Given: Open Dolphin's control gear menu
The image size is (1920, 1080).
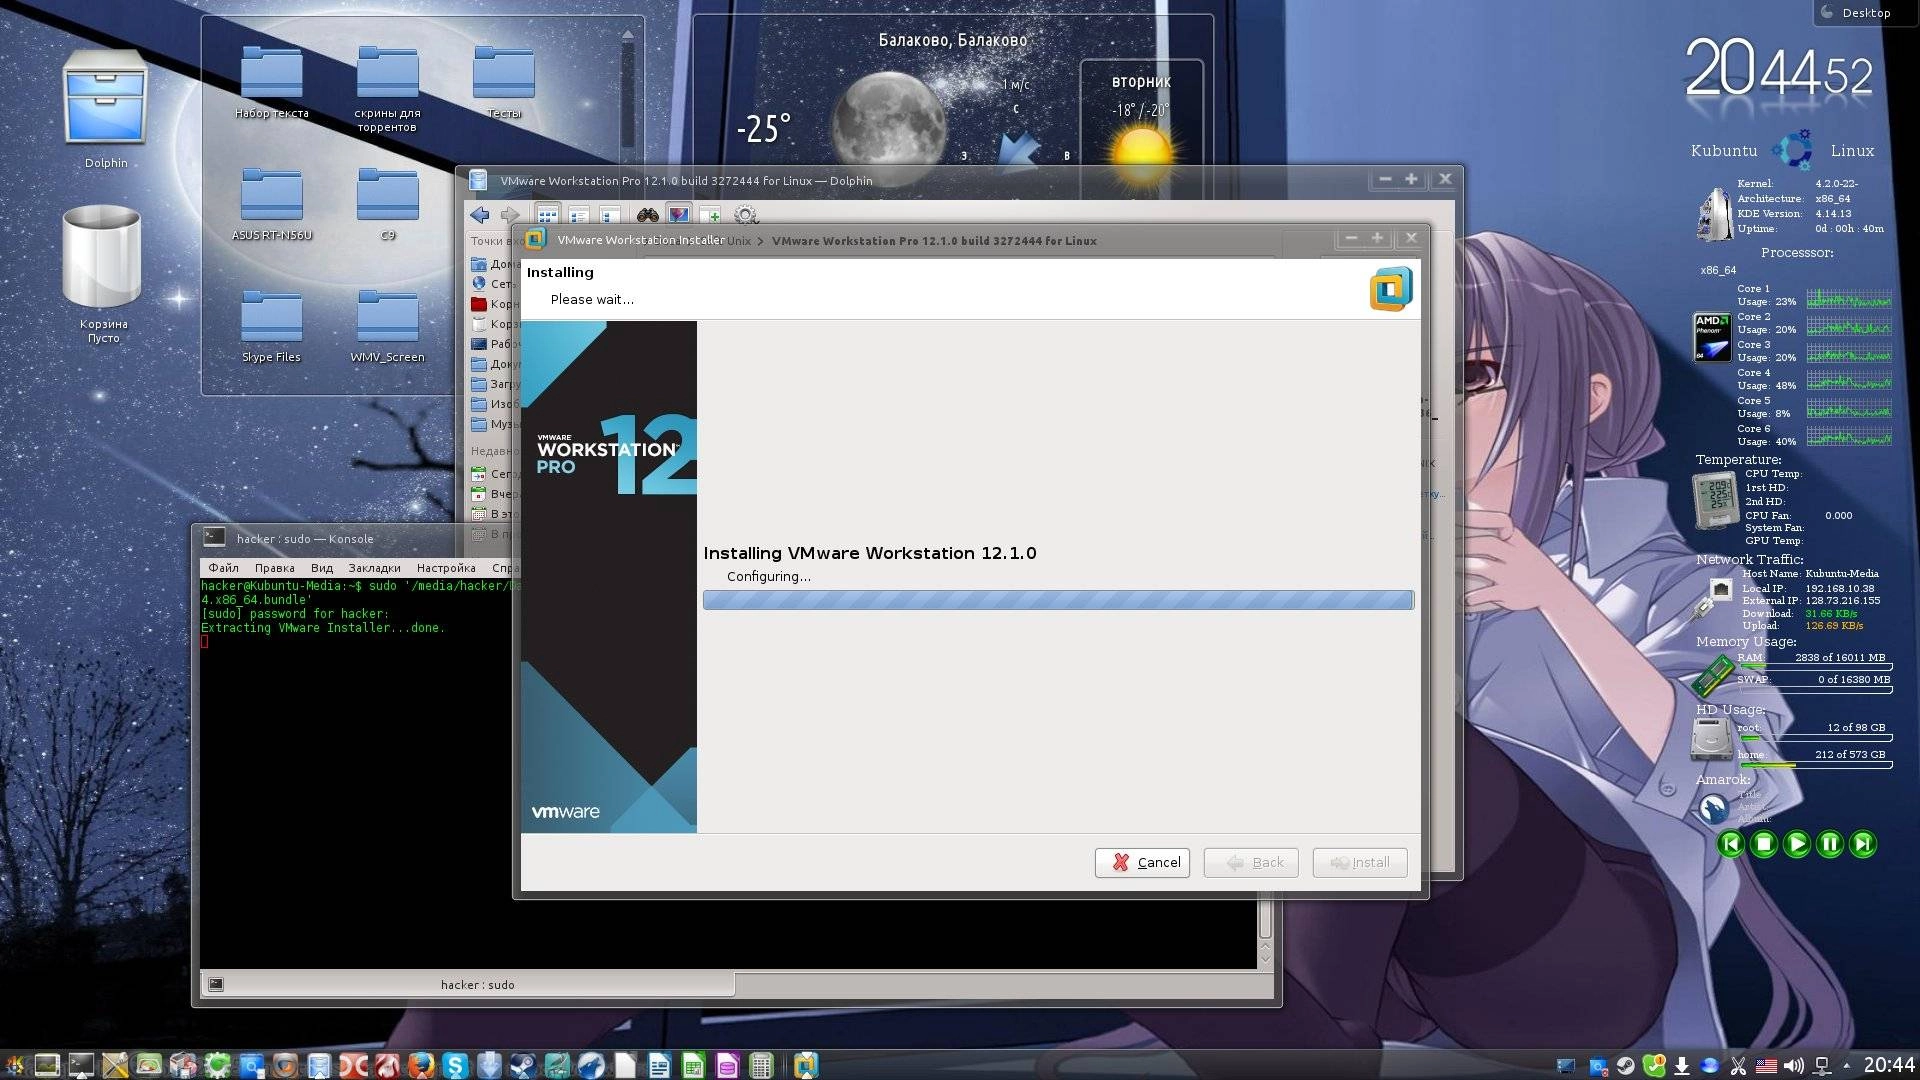Looking at the screenshot, I should tap(745, 215).
